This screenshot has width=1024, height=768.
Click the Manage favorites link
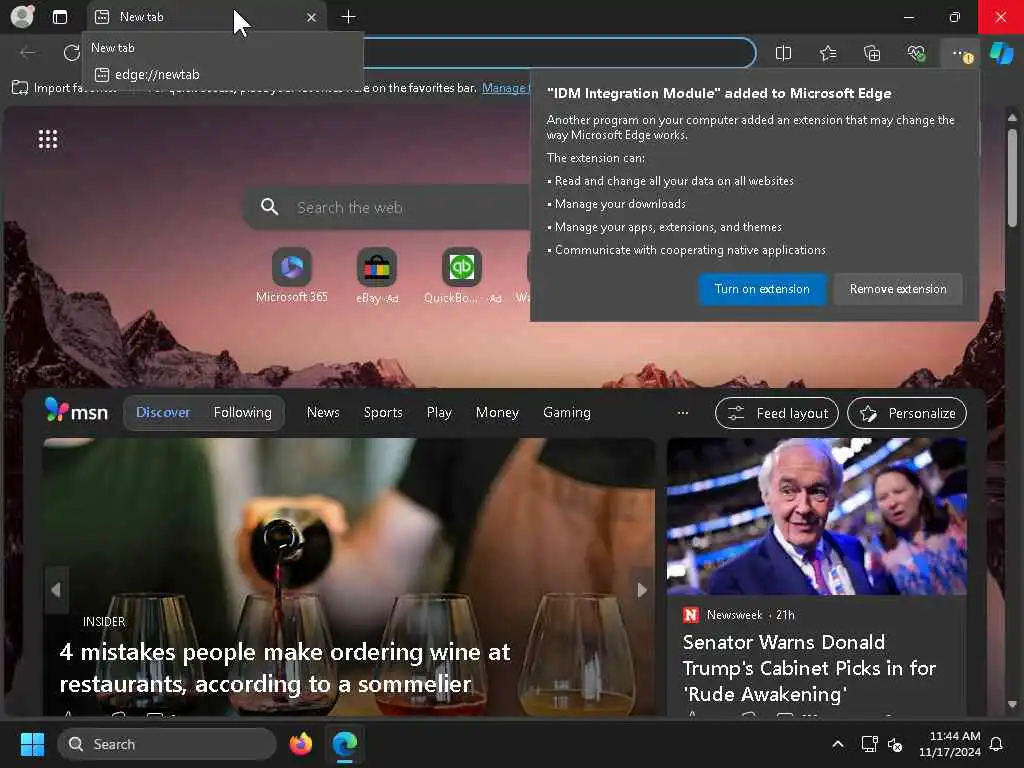(505, 88)
